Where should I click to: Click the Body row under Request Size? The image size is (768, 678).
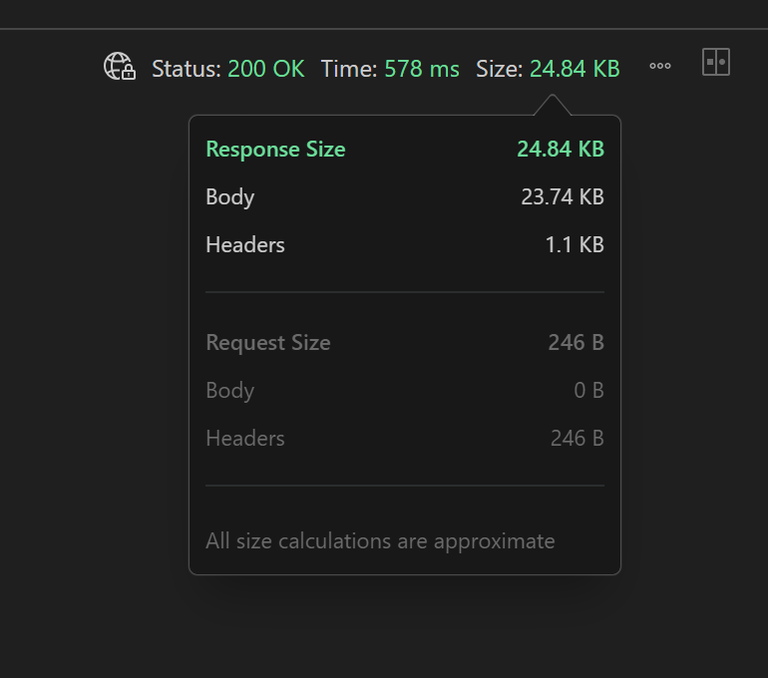(230, 391)
